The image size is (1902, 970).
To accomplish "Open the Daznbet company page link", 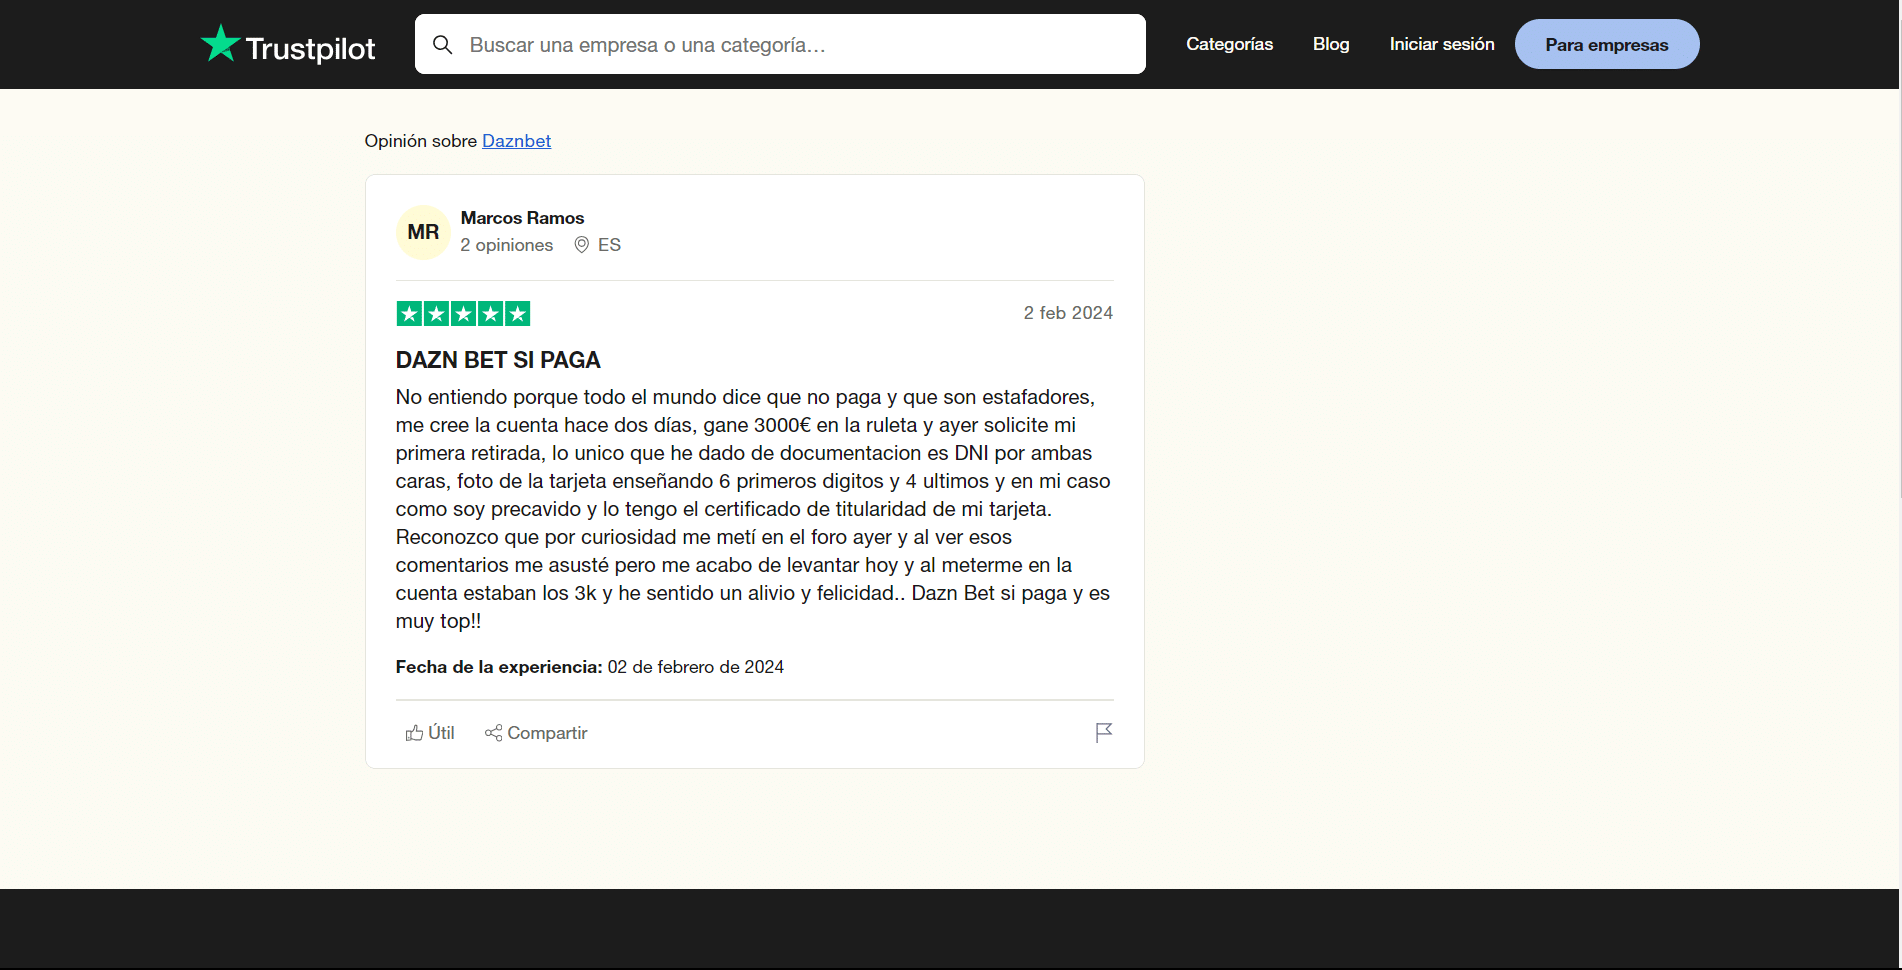I will point(516,141).
